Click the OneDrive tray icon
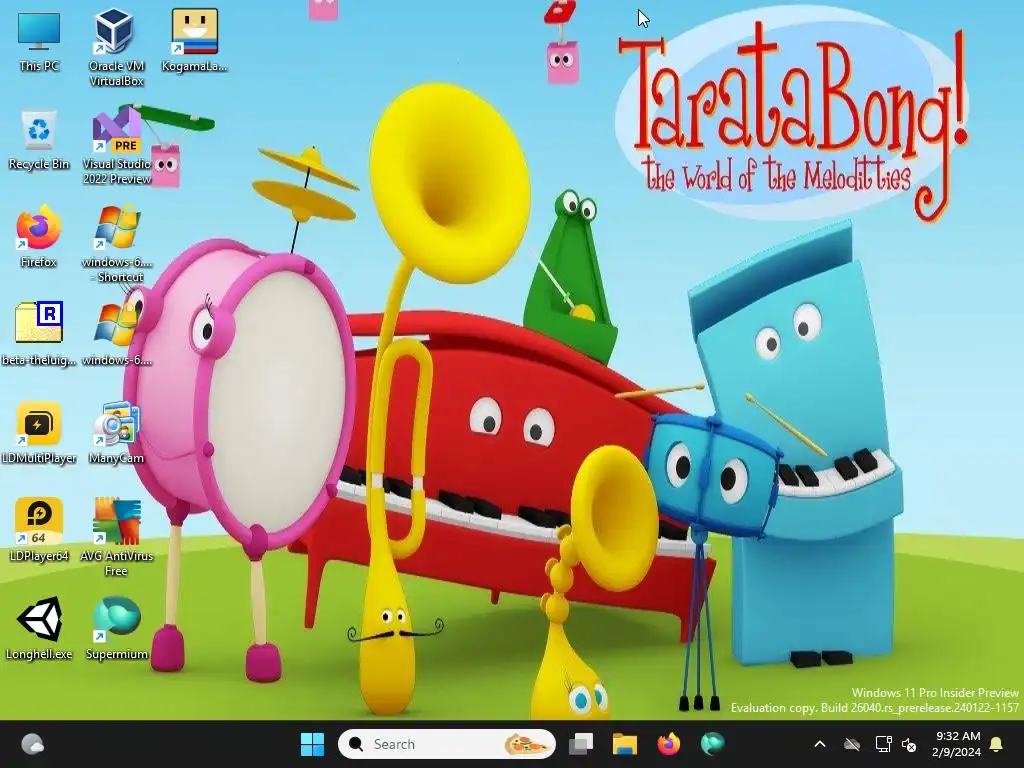Screen dimensions: 1024x768 [x=852, y=744]
